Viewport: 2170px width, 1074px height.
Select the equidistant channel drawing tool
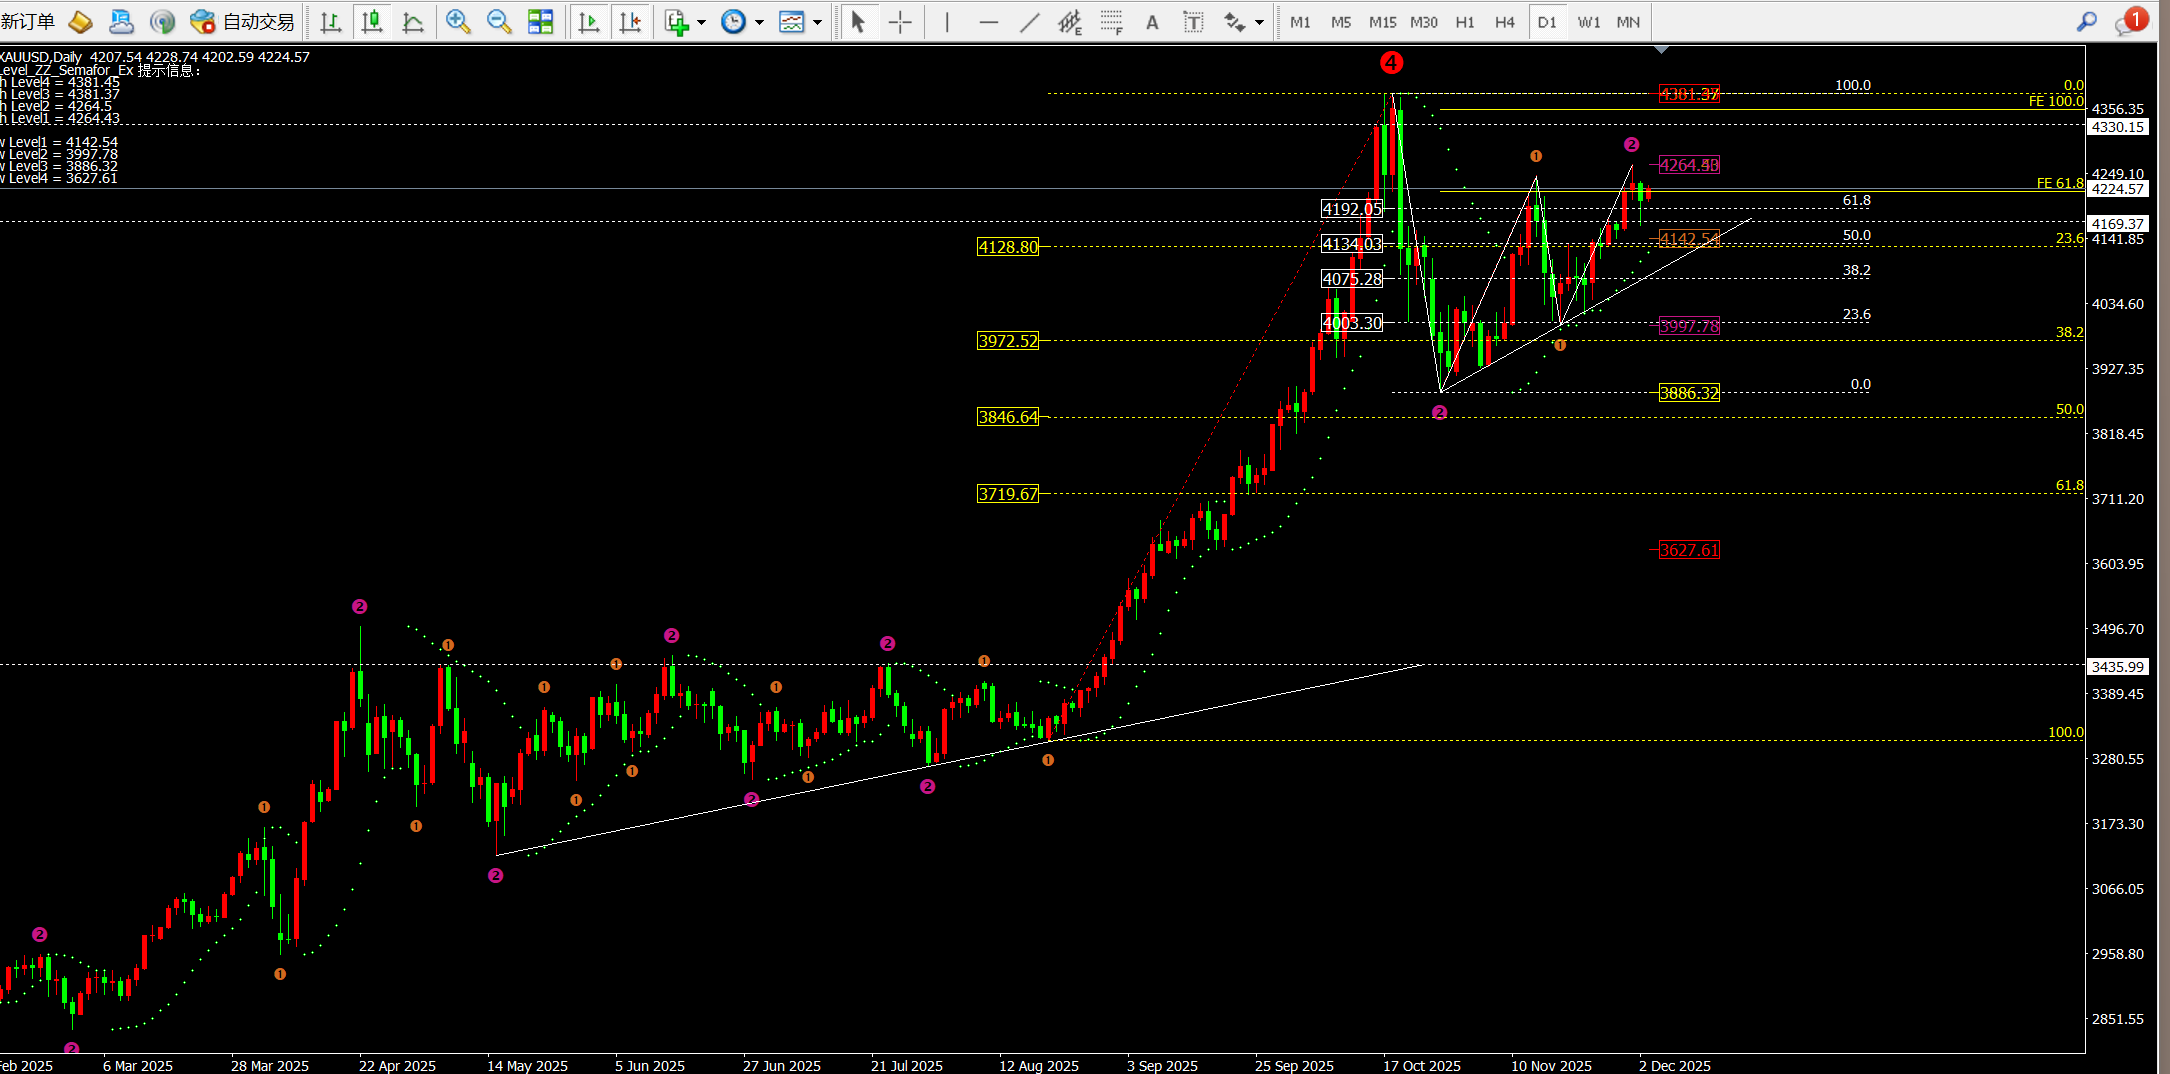[1070, 22]
